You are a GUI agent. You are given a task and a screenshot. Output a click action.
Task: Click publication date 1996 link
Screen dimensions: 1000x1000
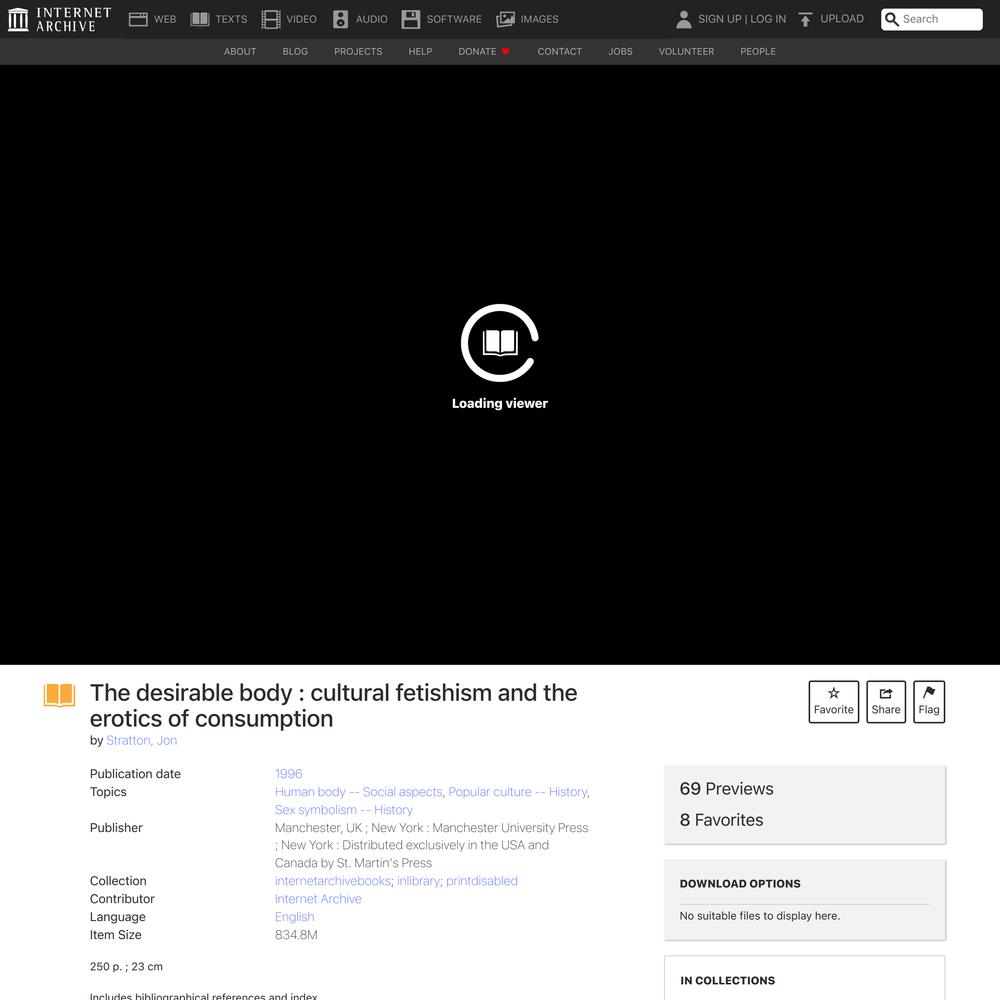pos(288,774)
